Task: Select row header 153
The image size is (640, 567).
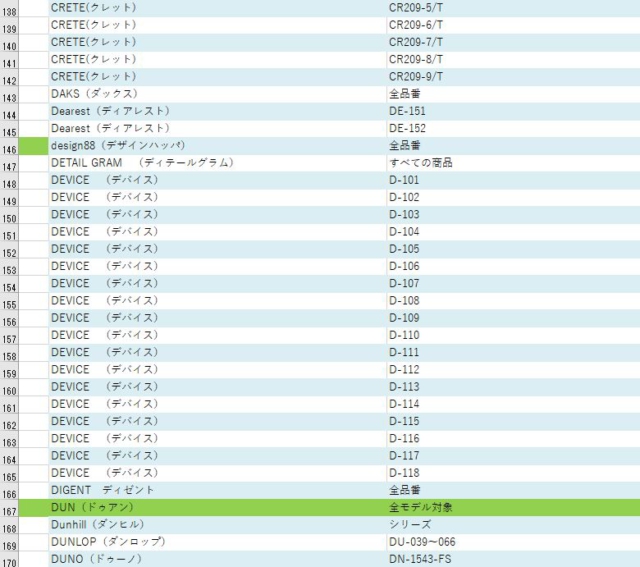Action: 9,267
